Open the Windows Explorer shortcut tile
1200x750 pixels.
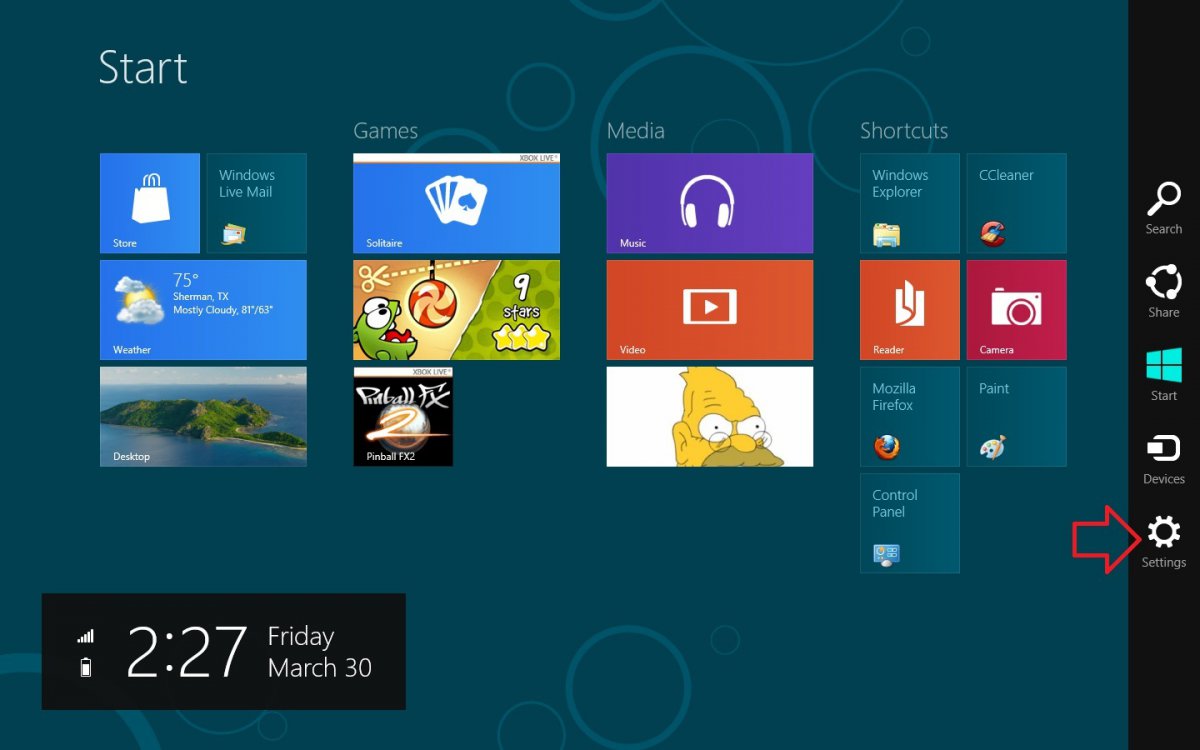pos(910,203)
